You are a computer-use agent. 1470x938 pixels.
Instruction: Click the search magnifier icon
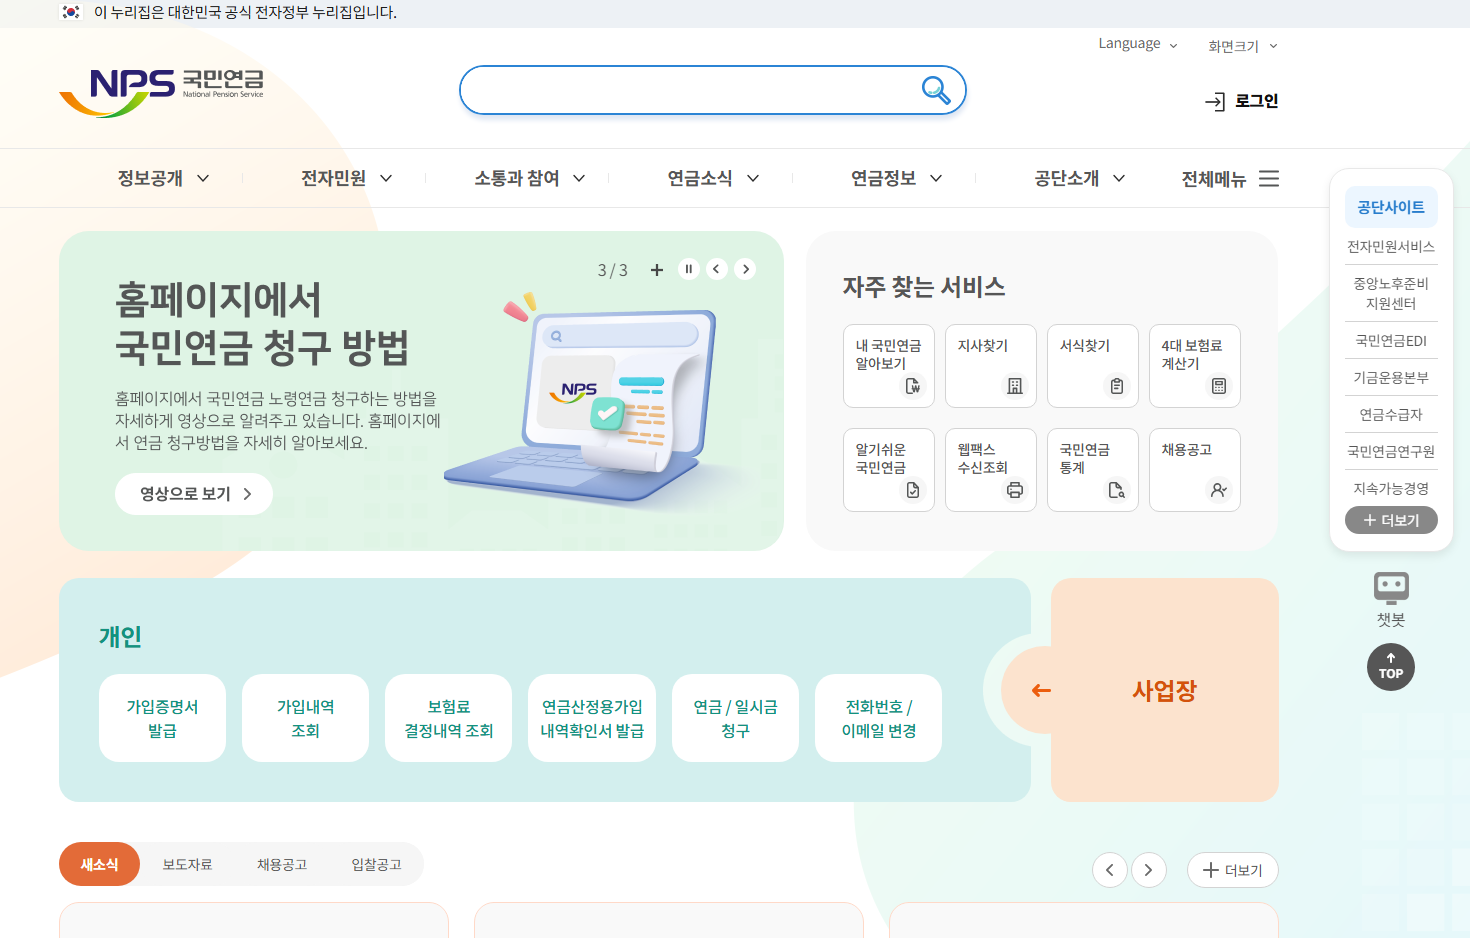[x=935, y=90]
